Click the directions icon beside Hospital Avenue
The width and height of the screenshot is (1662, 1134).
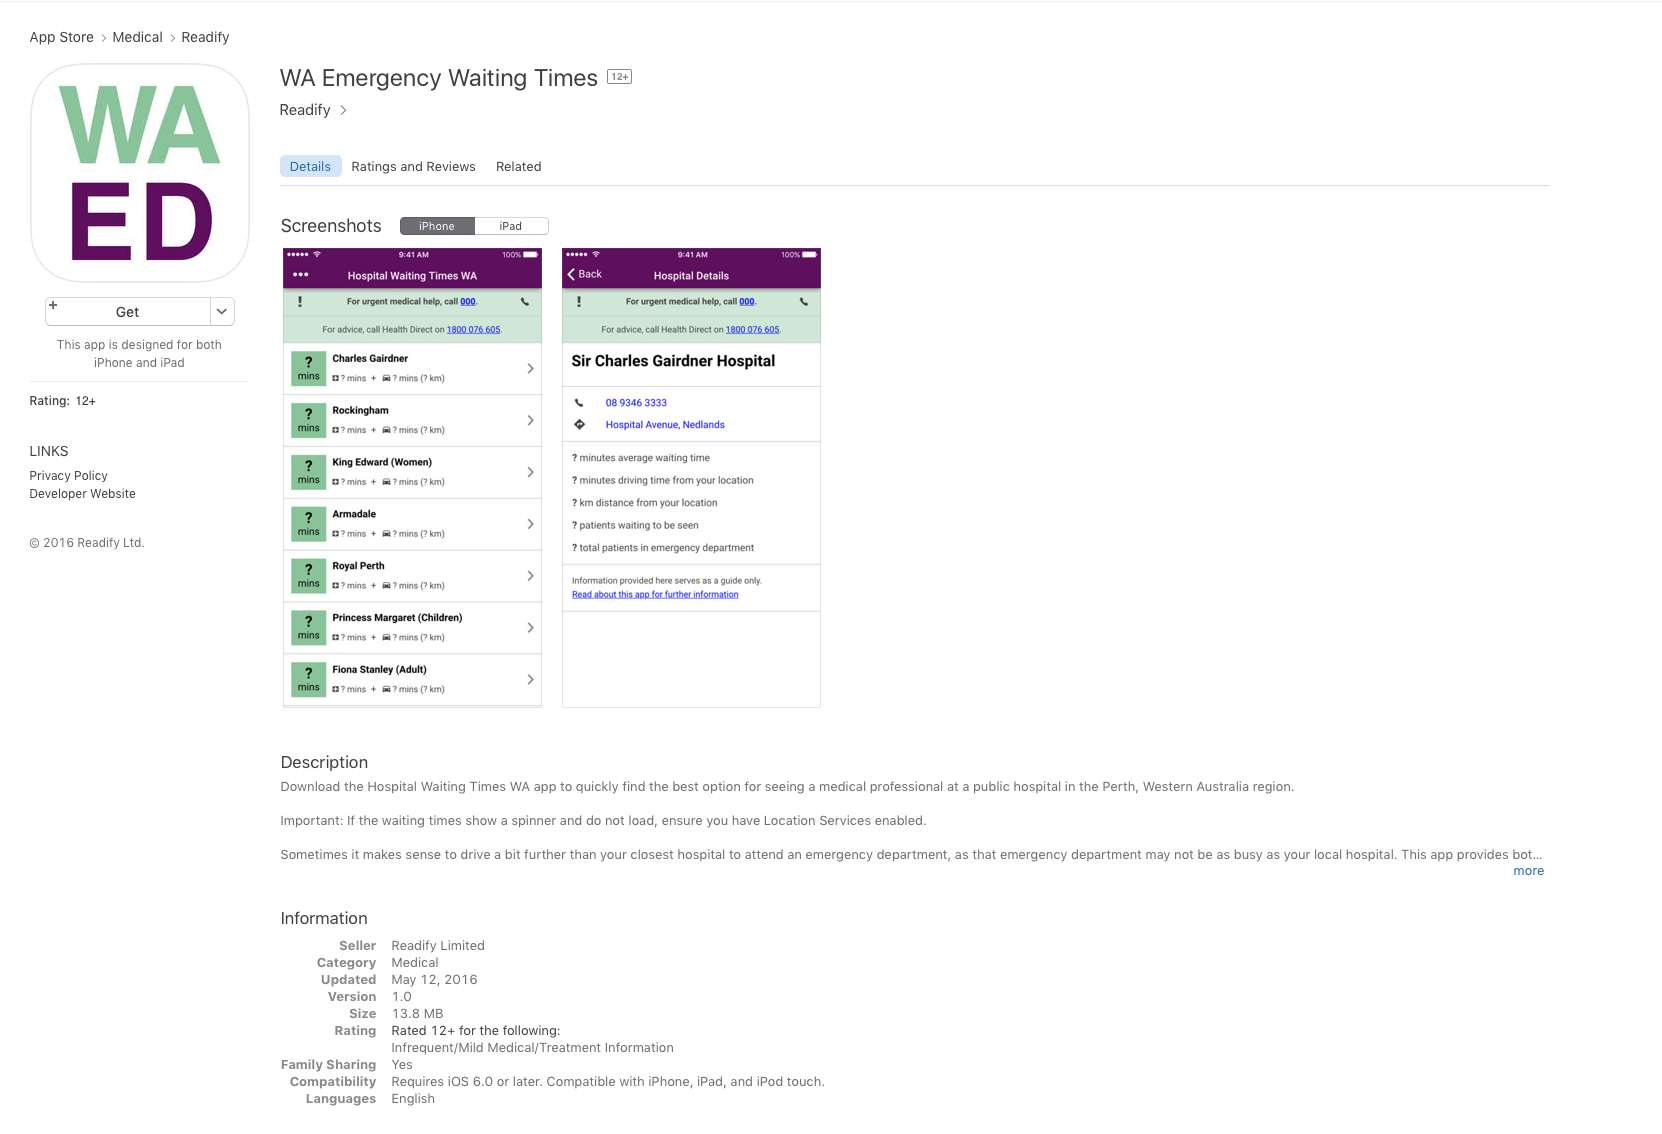tap(579, 424)
